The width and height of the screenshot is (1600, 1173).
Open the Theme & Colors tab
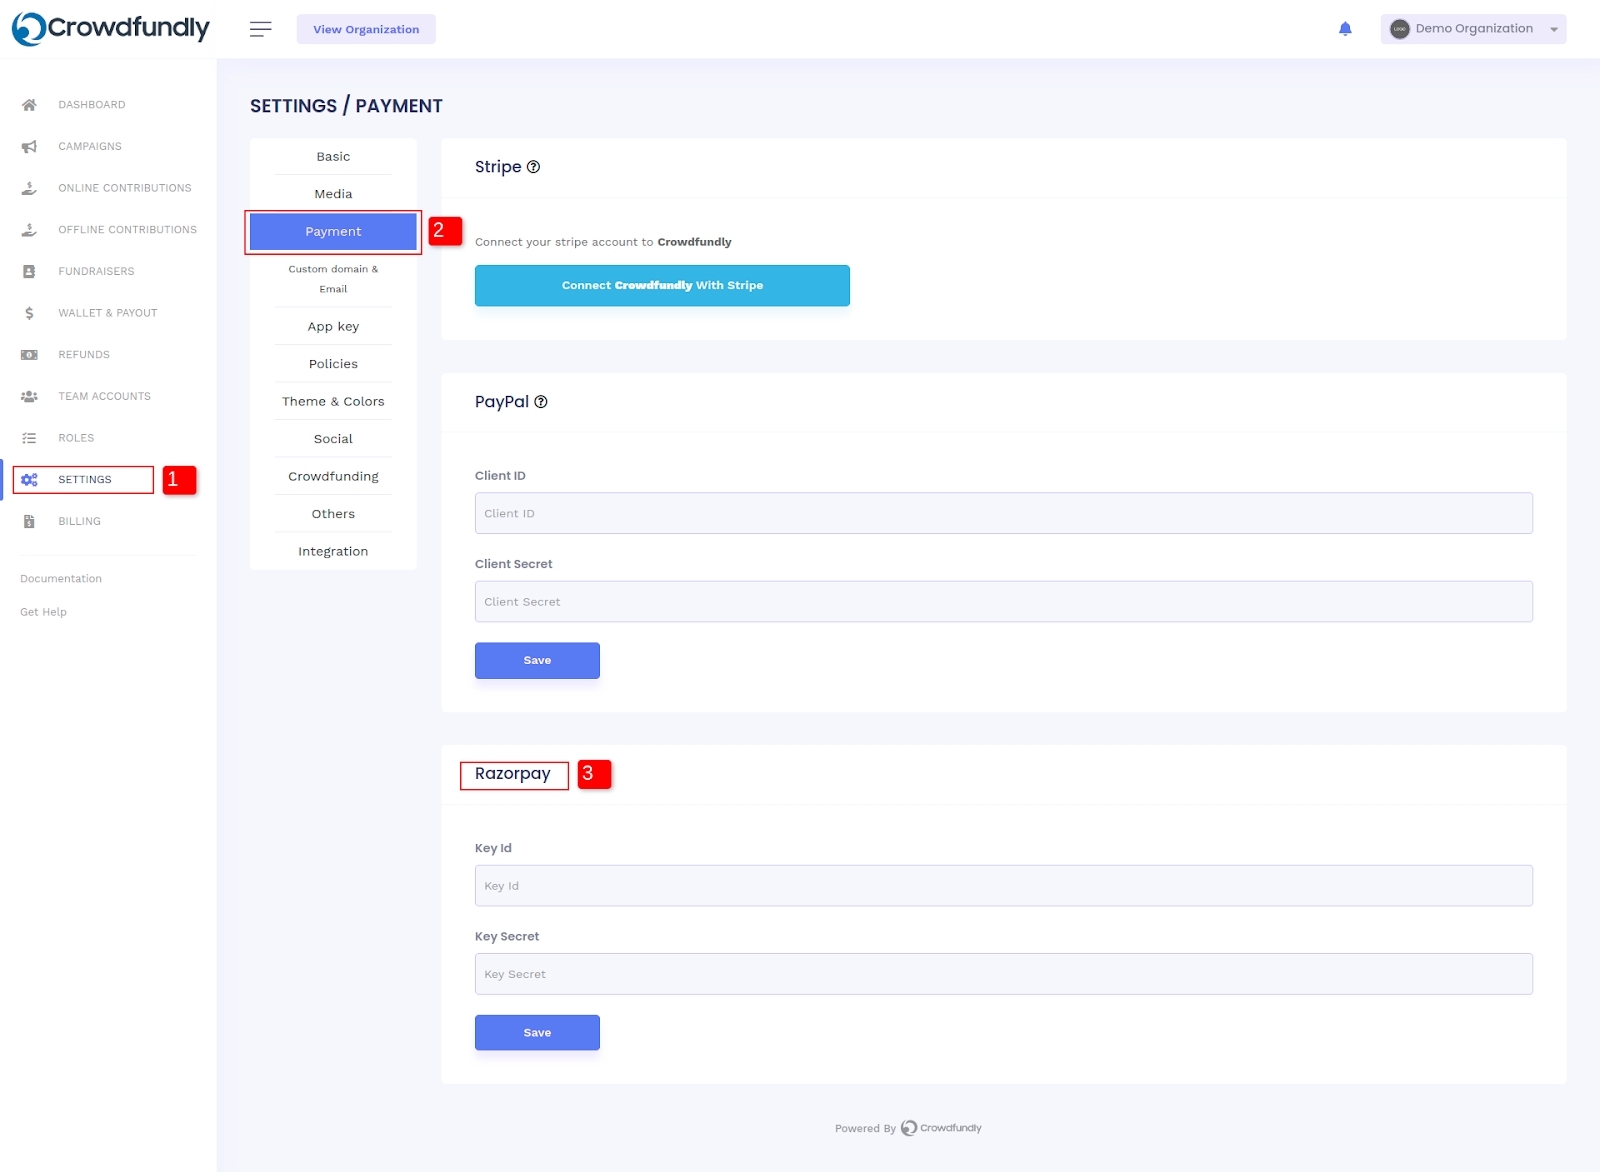(333, 402)
